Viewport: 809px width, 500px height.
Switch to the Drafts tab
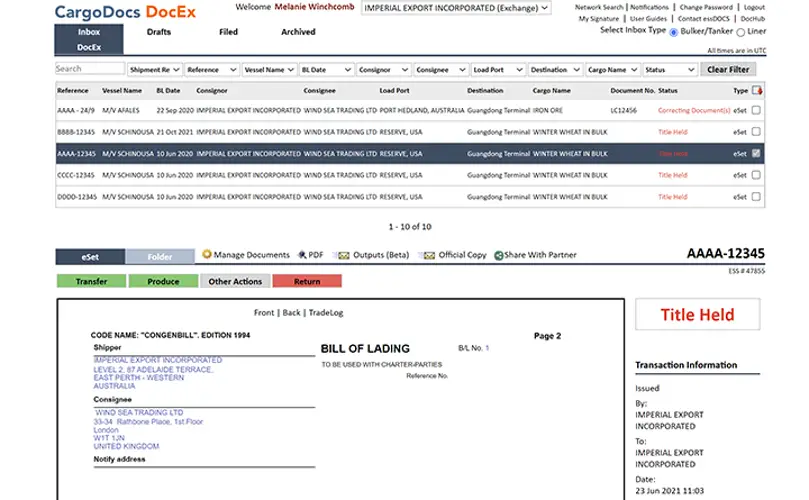(x=158, y=32)
